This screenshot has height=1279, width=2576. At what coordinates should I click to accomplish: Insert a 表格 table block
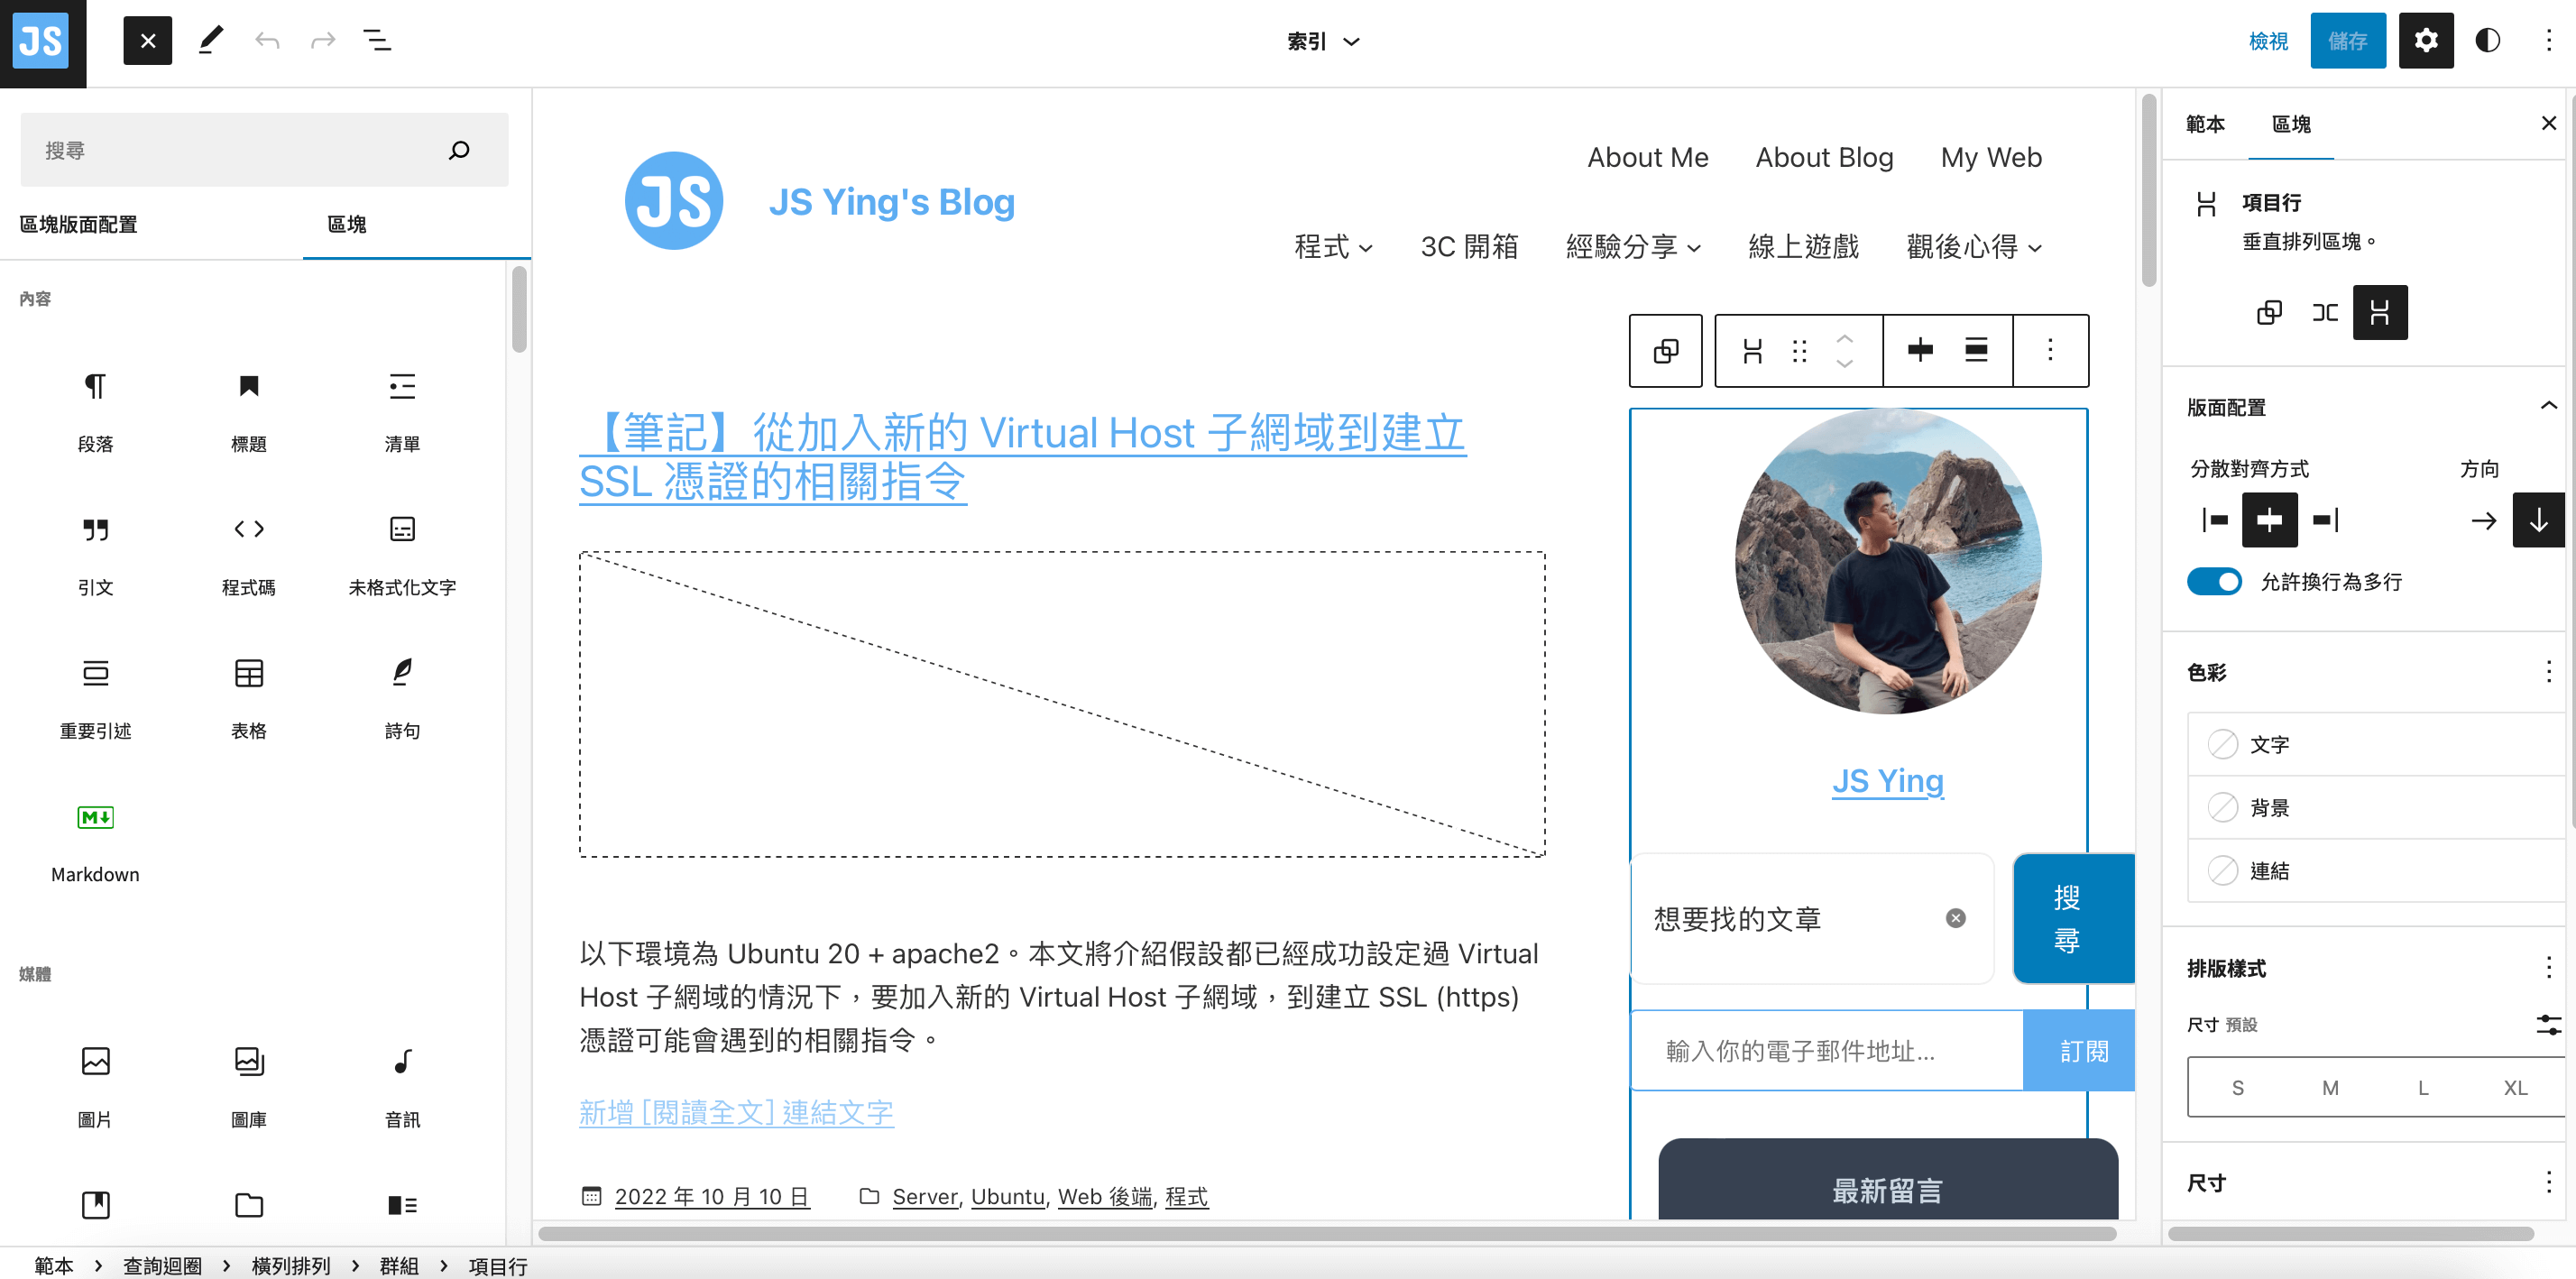[x=248, y=699]
